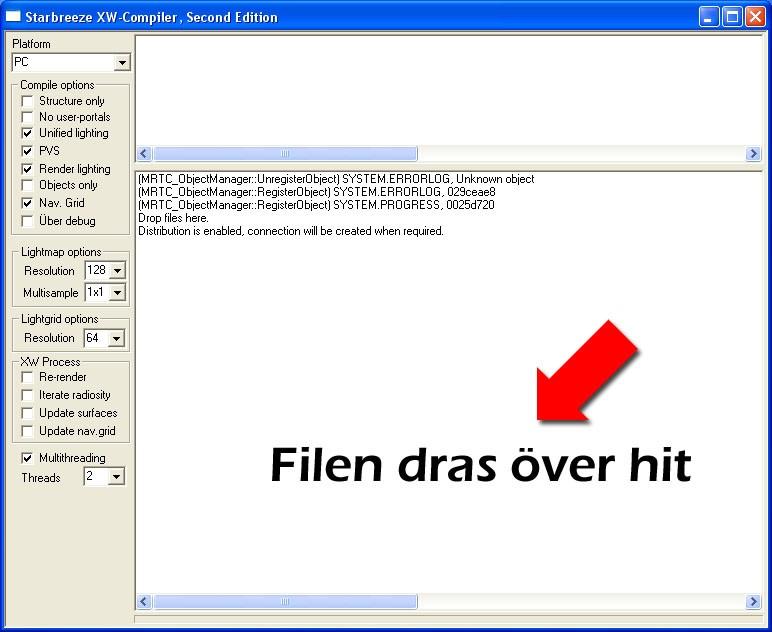Click right scroll arrow of upper pane
772x632 pixels.
pyautogui.click(x=753, y=154)
